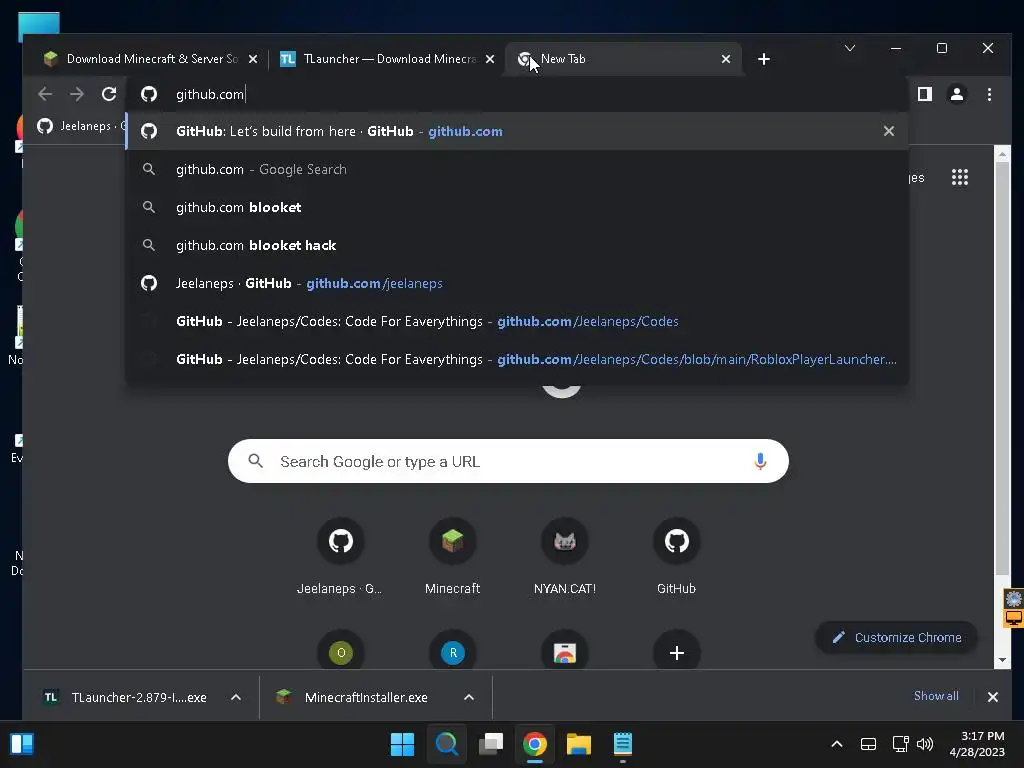Open Jeelaneps bookmark in bookmarks bar
This screenshot has width=1024, height=768.
tap(80, 126)
